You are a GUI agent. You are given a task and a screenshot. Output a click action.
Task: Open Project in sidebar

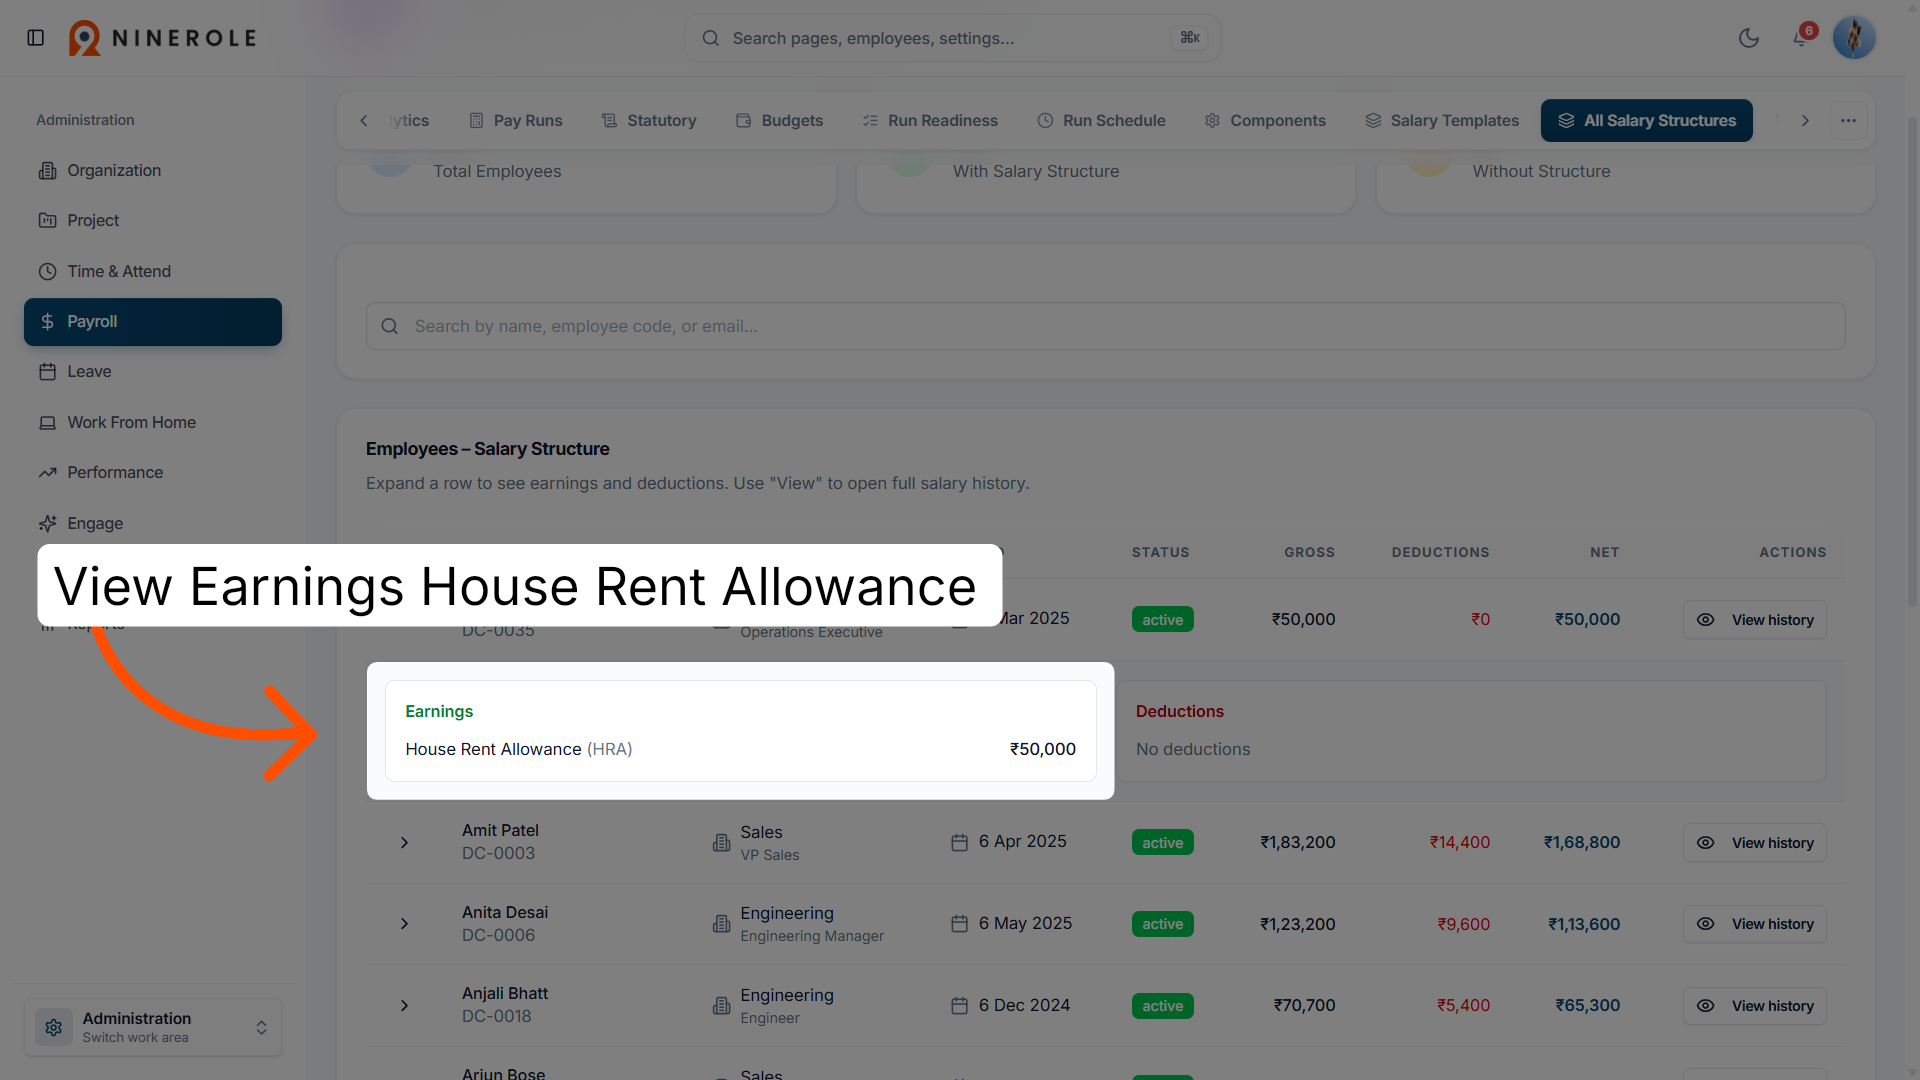click(x=153, y=220)
